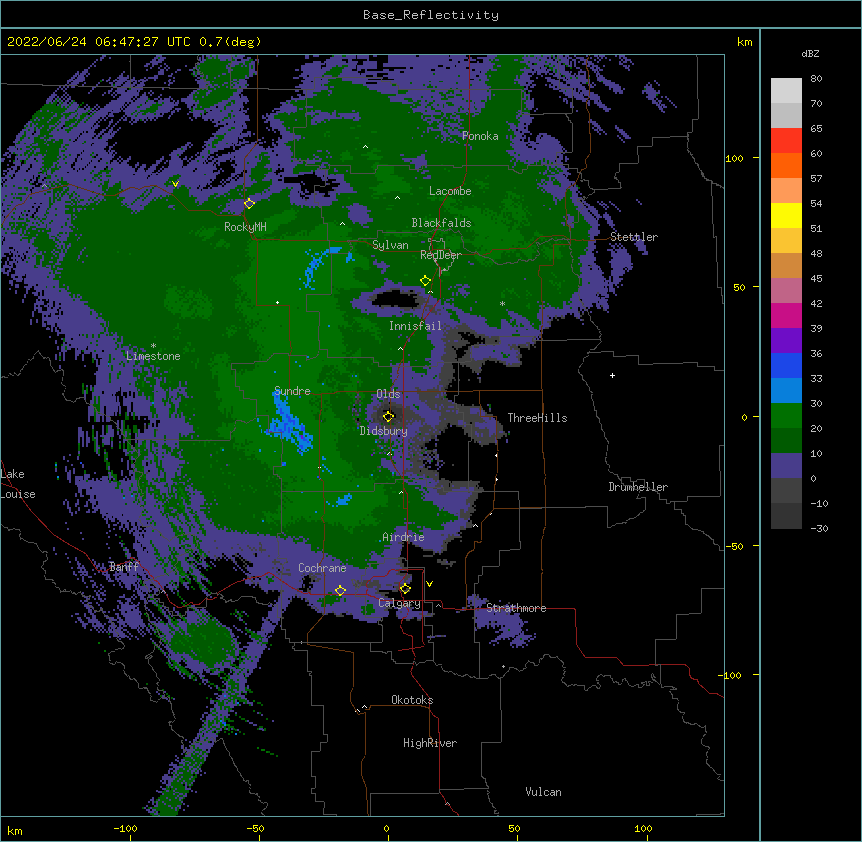Click the Olds city label

point(388,394)
